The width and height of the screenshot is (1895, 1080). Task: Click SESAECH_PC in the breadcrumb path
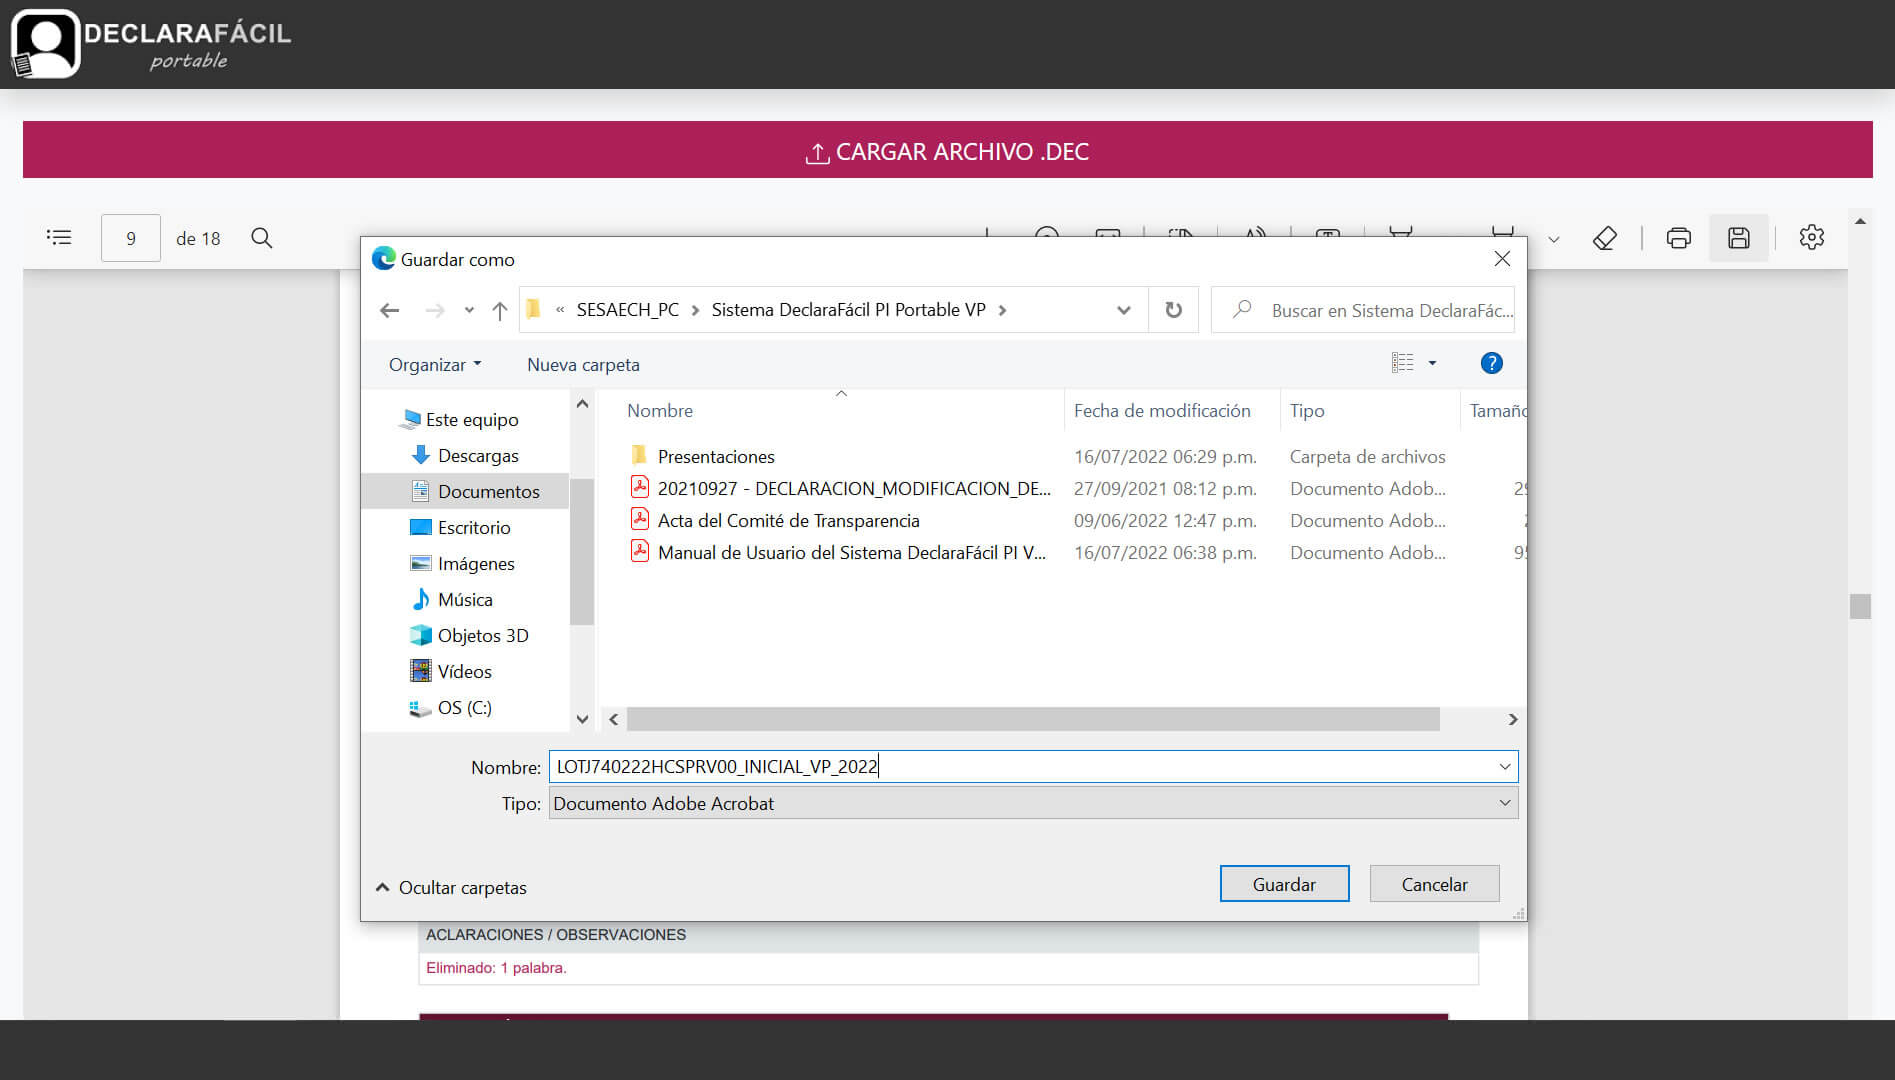point(627,310)
